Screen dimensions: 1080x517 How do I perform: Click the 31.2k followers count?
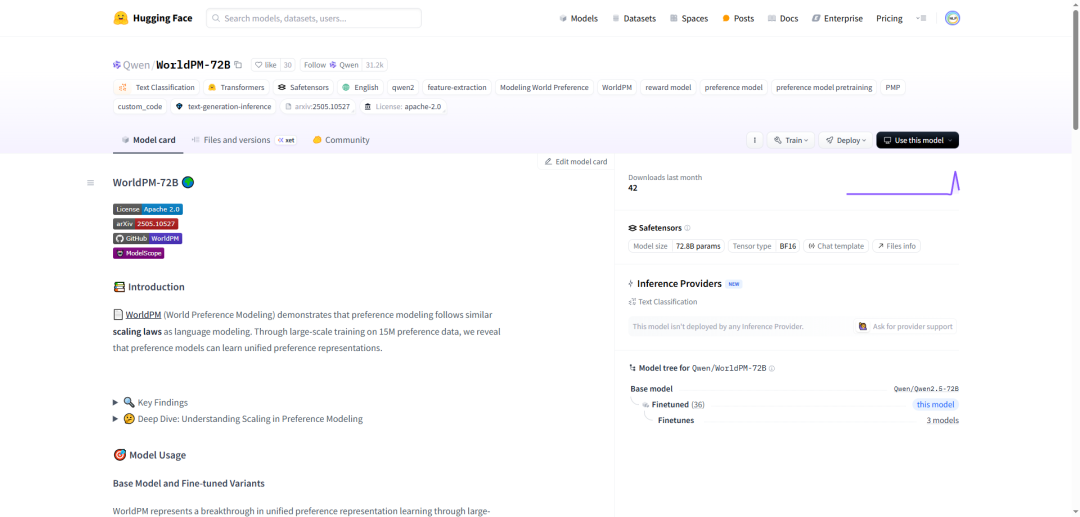coord(376,65)
